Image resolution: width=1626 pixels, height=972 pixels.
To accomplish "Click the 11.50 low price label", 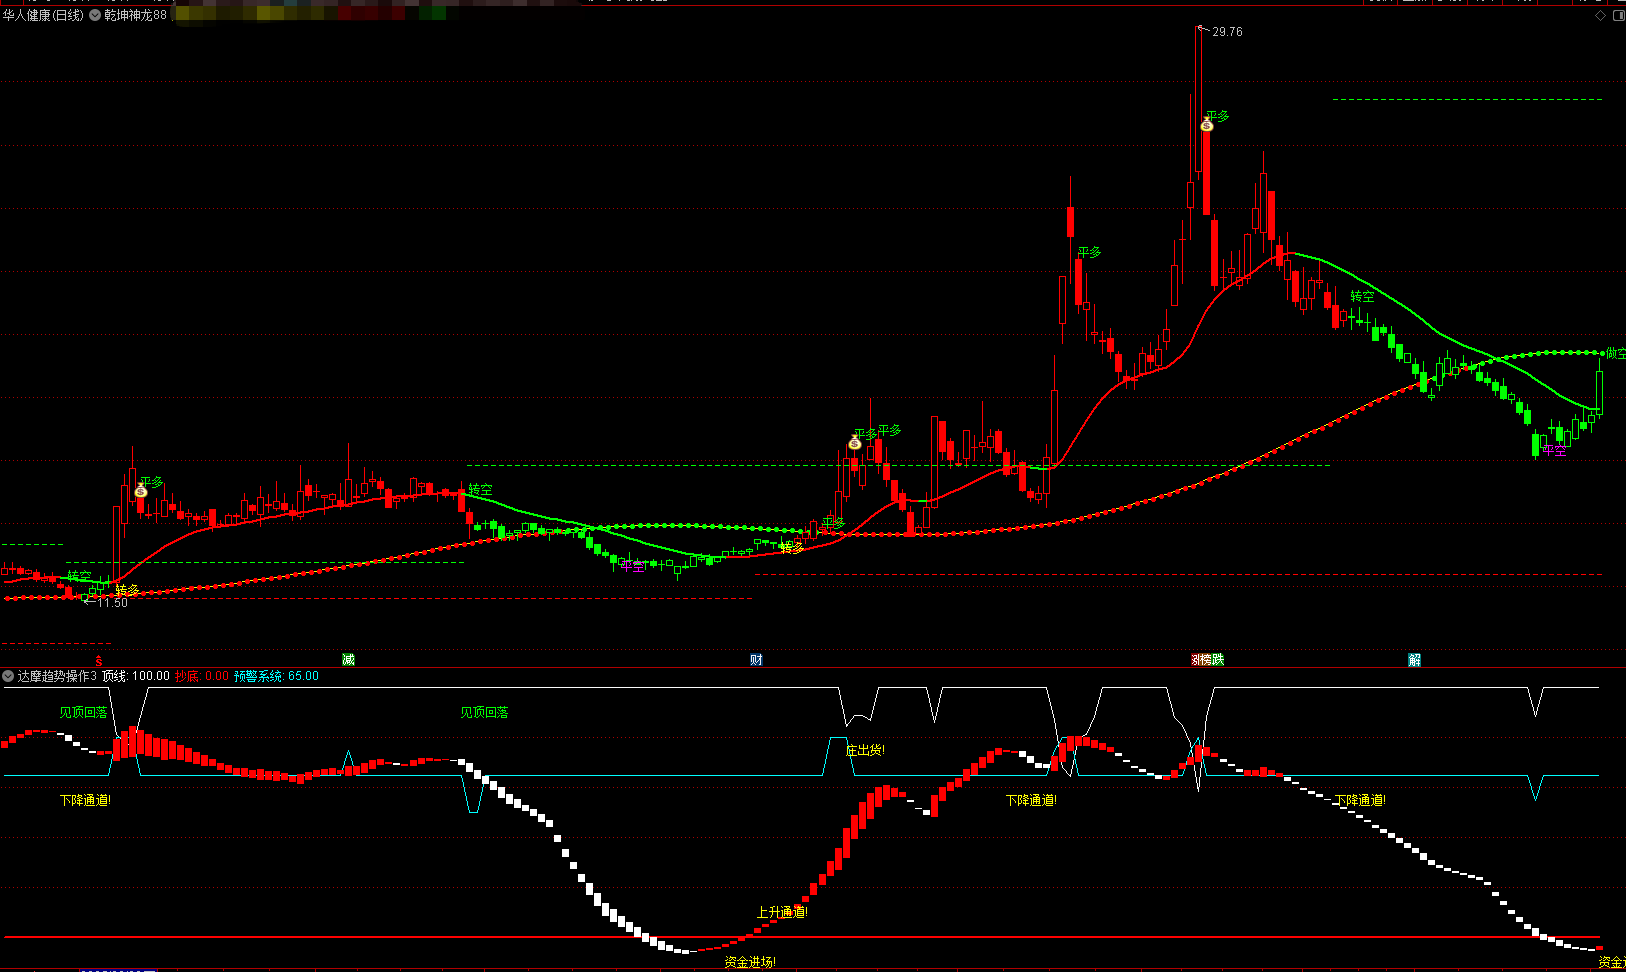I will (112, 603).
